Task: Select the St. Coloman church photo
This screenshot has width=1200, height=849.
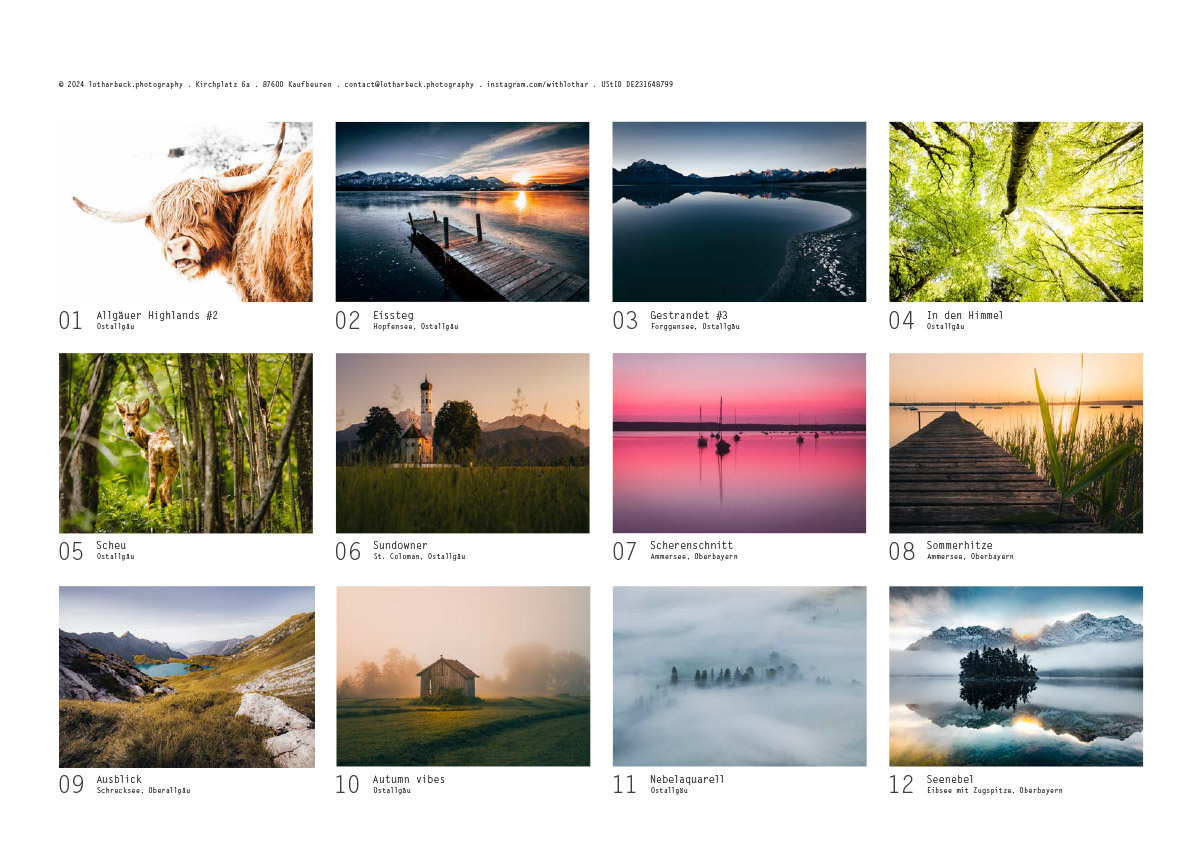Action: click(x=462, y=443)
